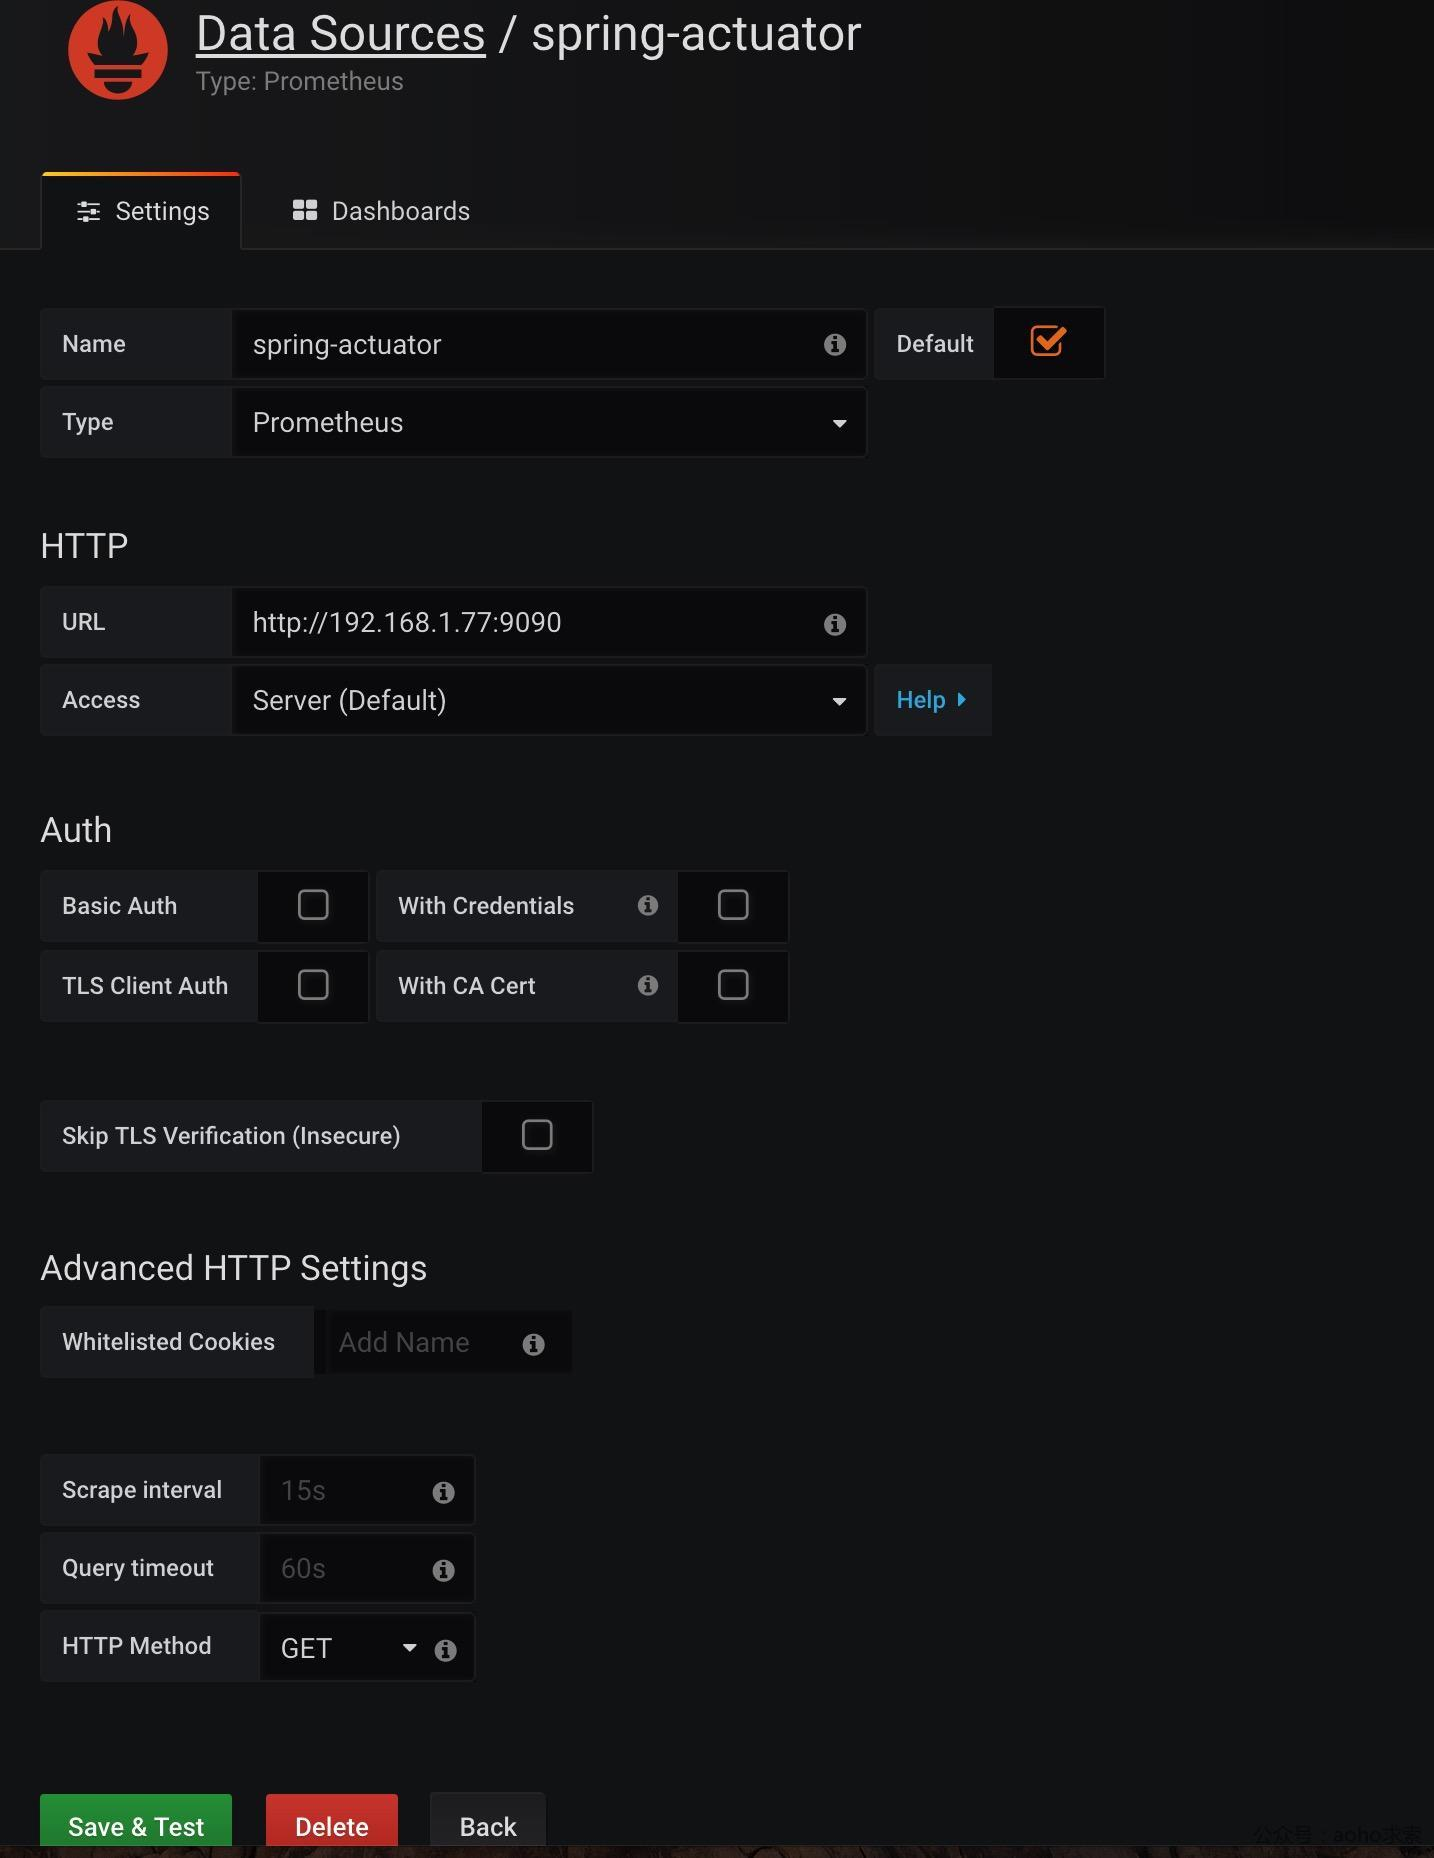Image resolution: width=1434 pixels, height=1858 pixels.
Task: Uncheck the Default data source checkbox
Action: coord(1048,342)
